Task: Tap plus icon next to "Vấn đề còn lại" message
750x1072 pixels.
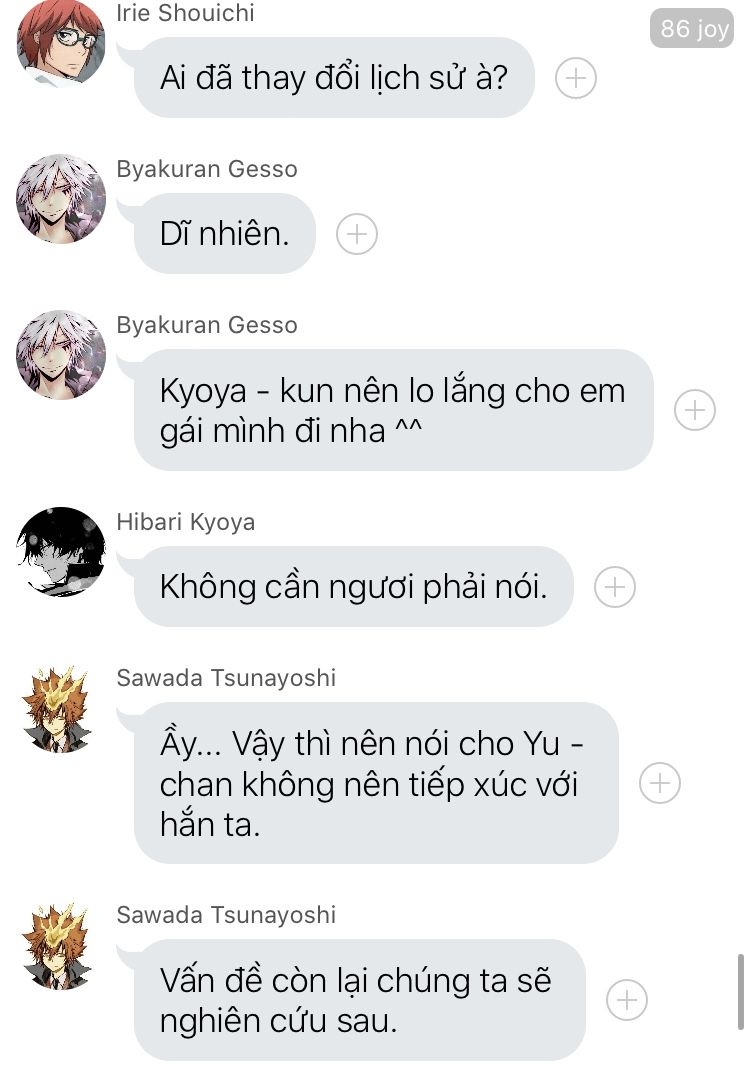Action: pyautogui.click(x=627, y=1000)
